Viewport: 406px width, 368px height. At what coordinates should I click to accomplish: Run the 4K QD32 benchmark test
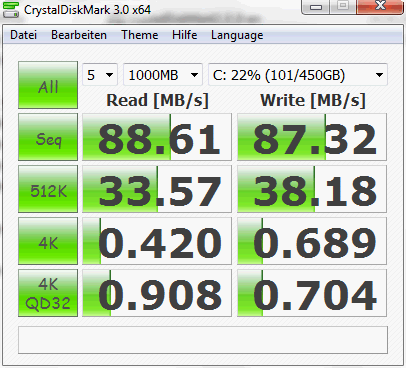point(48,293)
